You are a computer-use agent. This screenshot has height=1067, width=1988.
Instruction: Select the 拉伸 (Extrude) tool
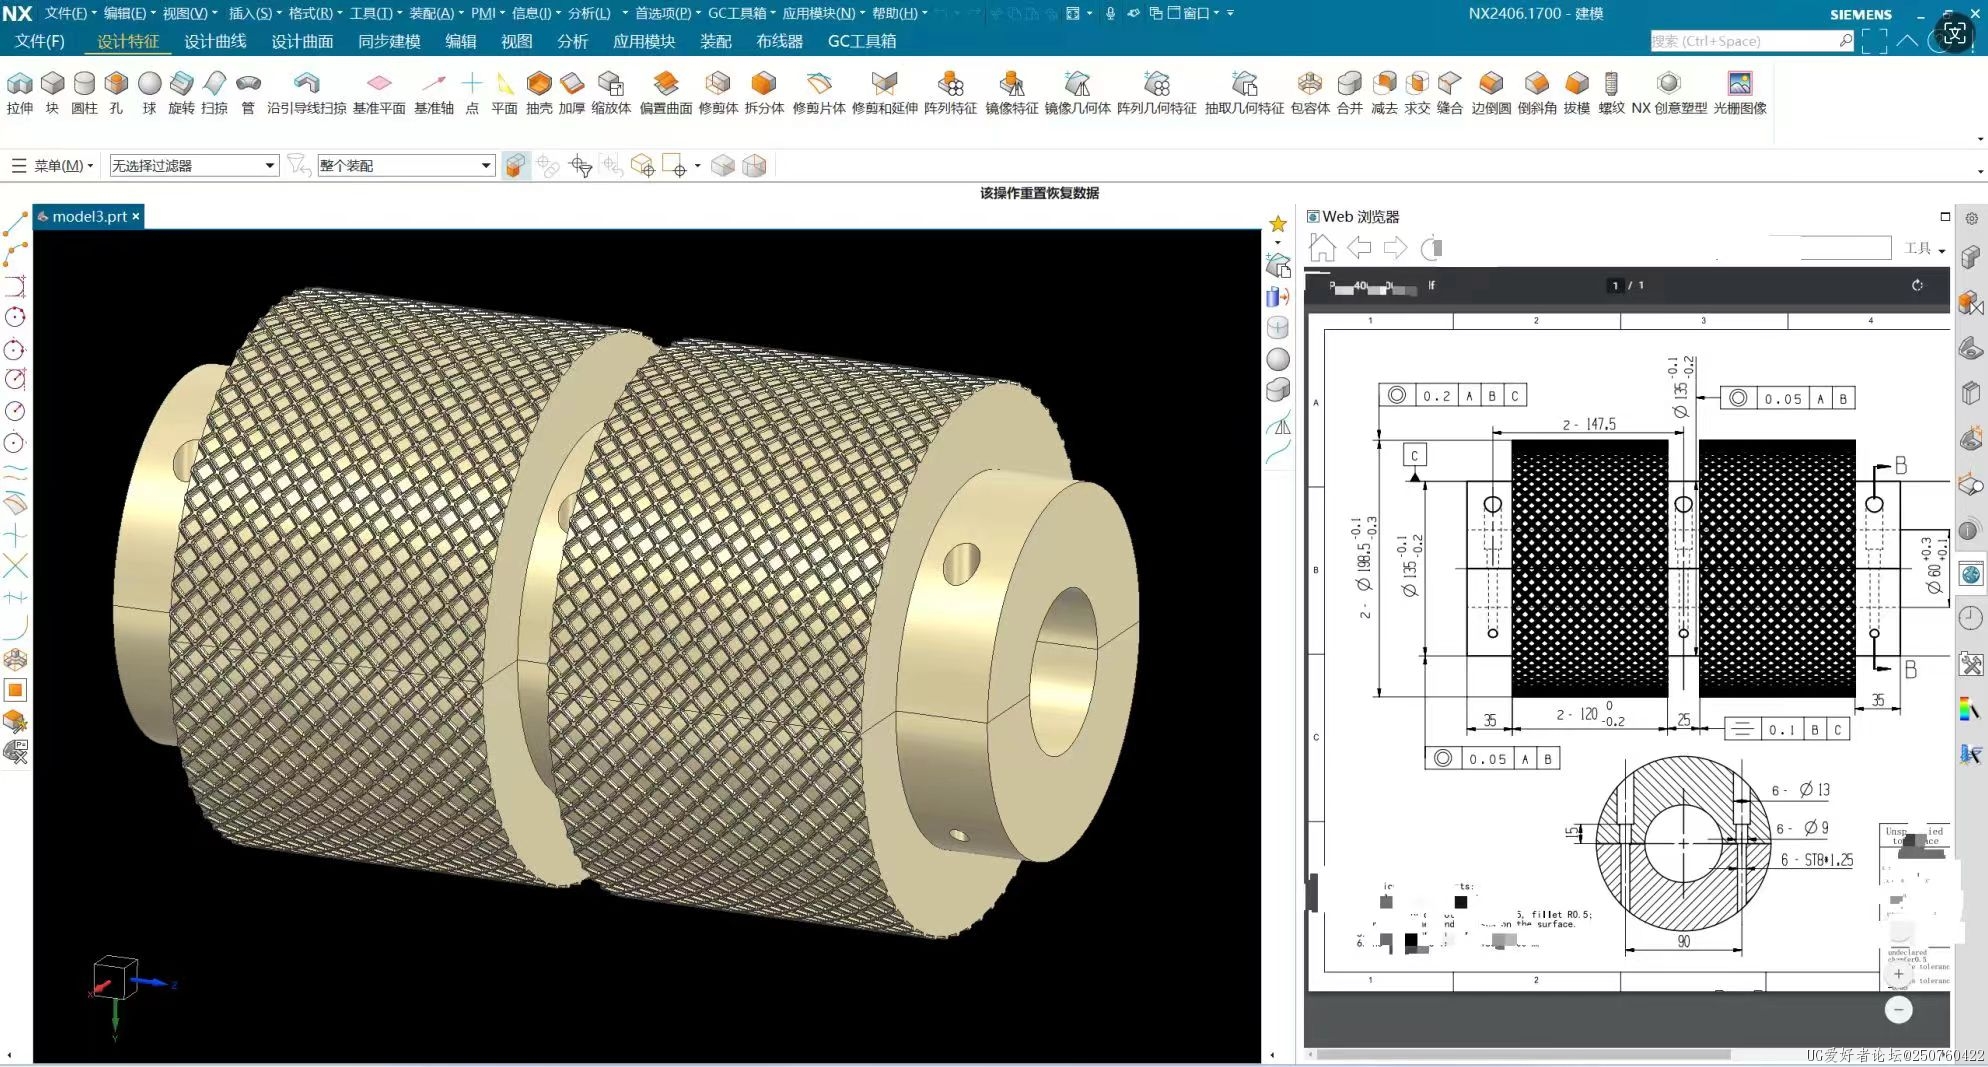point(19,92)
